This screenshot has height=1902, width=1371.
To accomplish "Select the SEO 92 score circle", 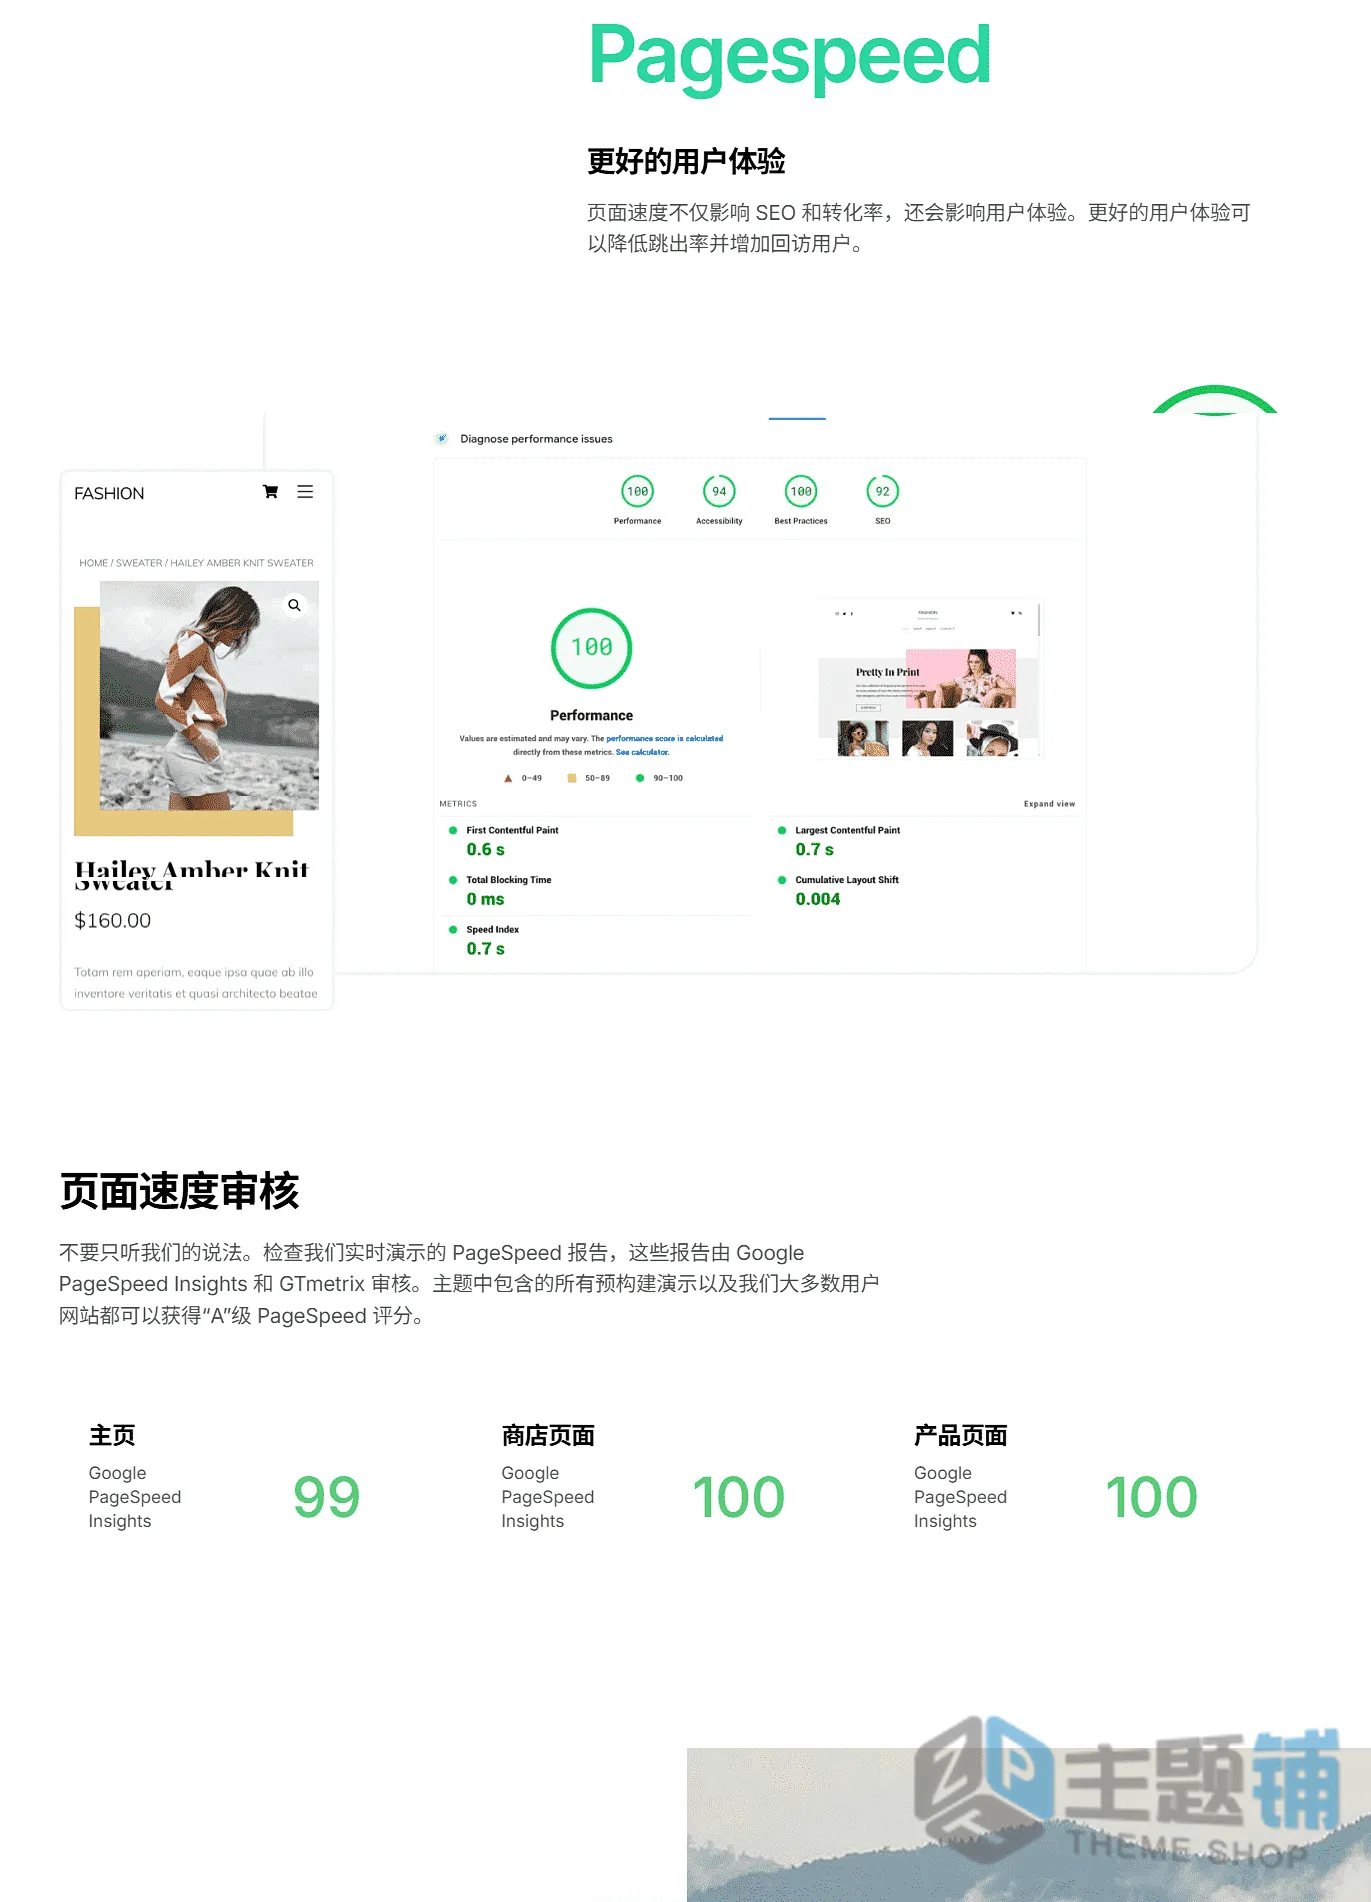I will [882, 491].
